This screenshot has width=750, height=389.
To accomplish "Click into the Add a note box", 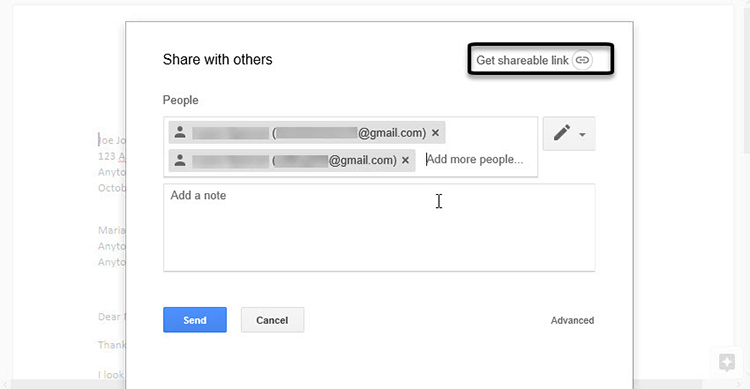I will coord(379,227).
